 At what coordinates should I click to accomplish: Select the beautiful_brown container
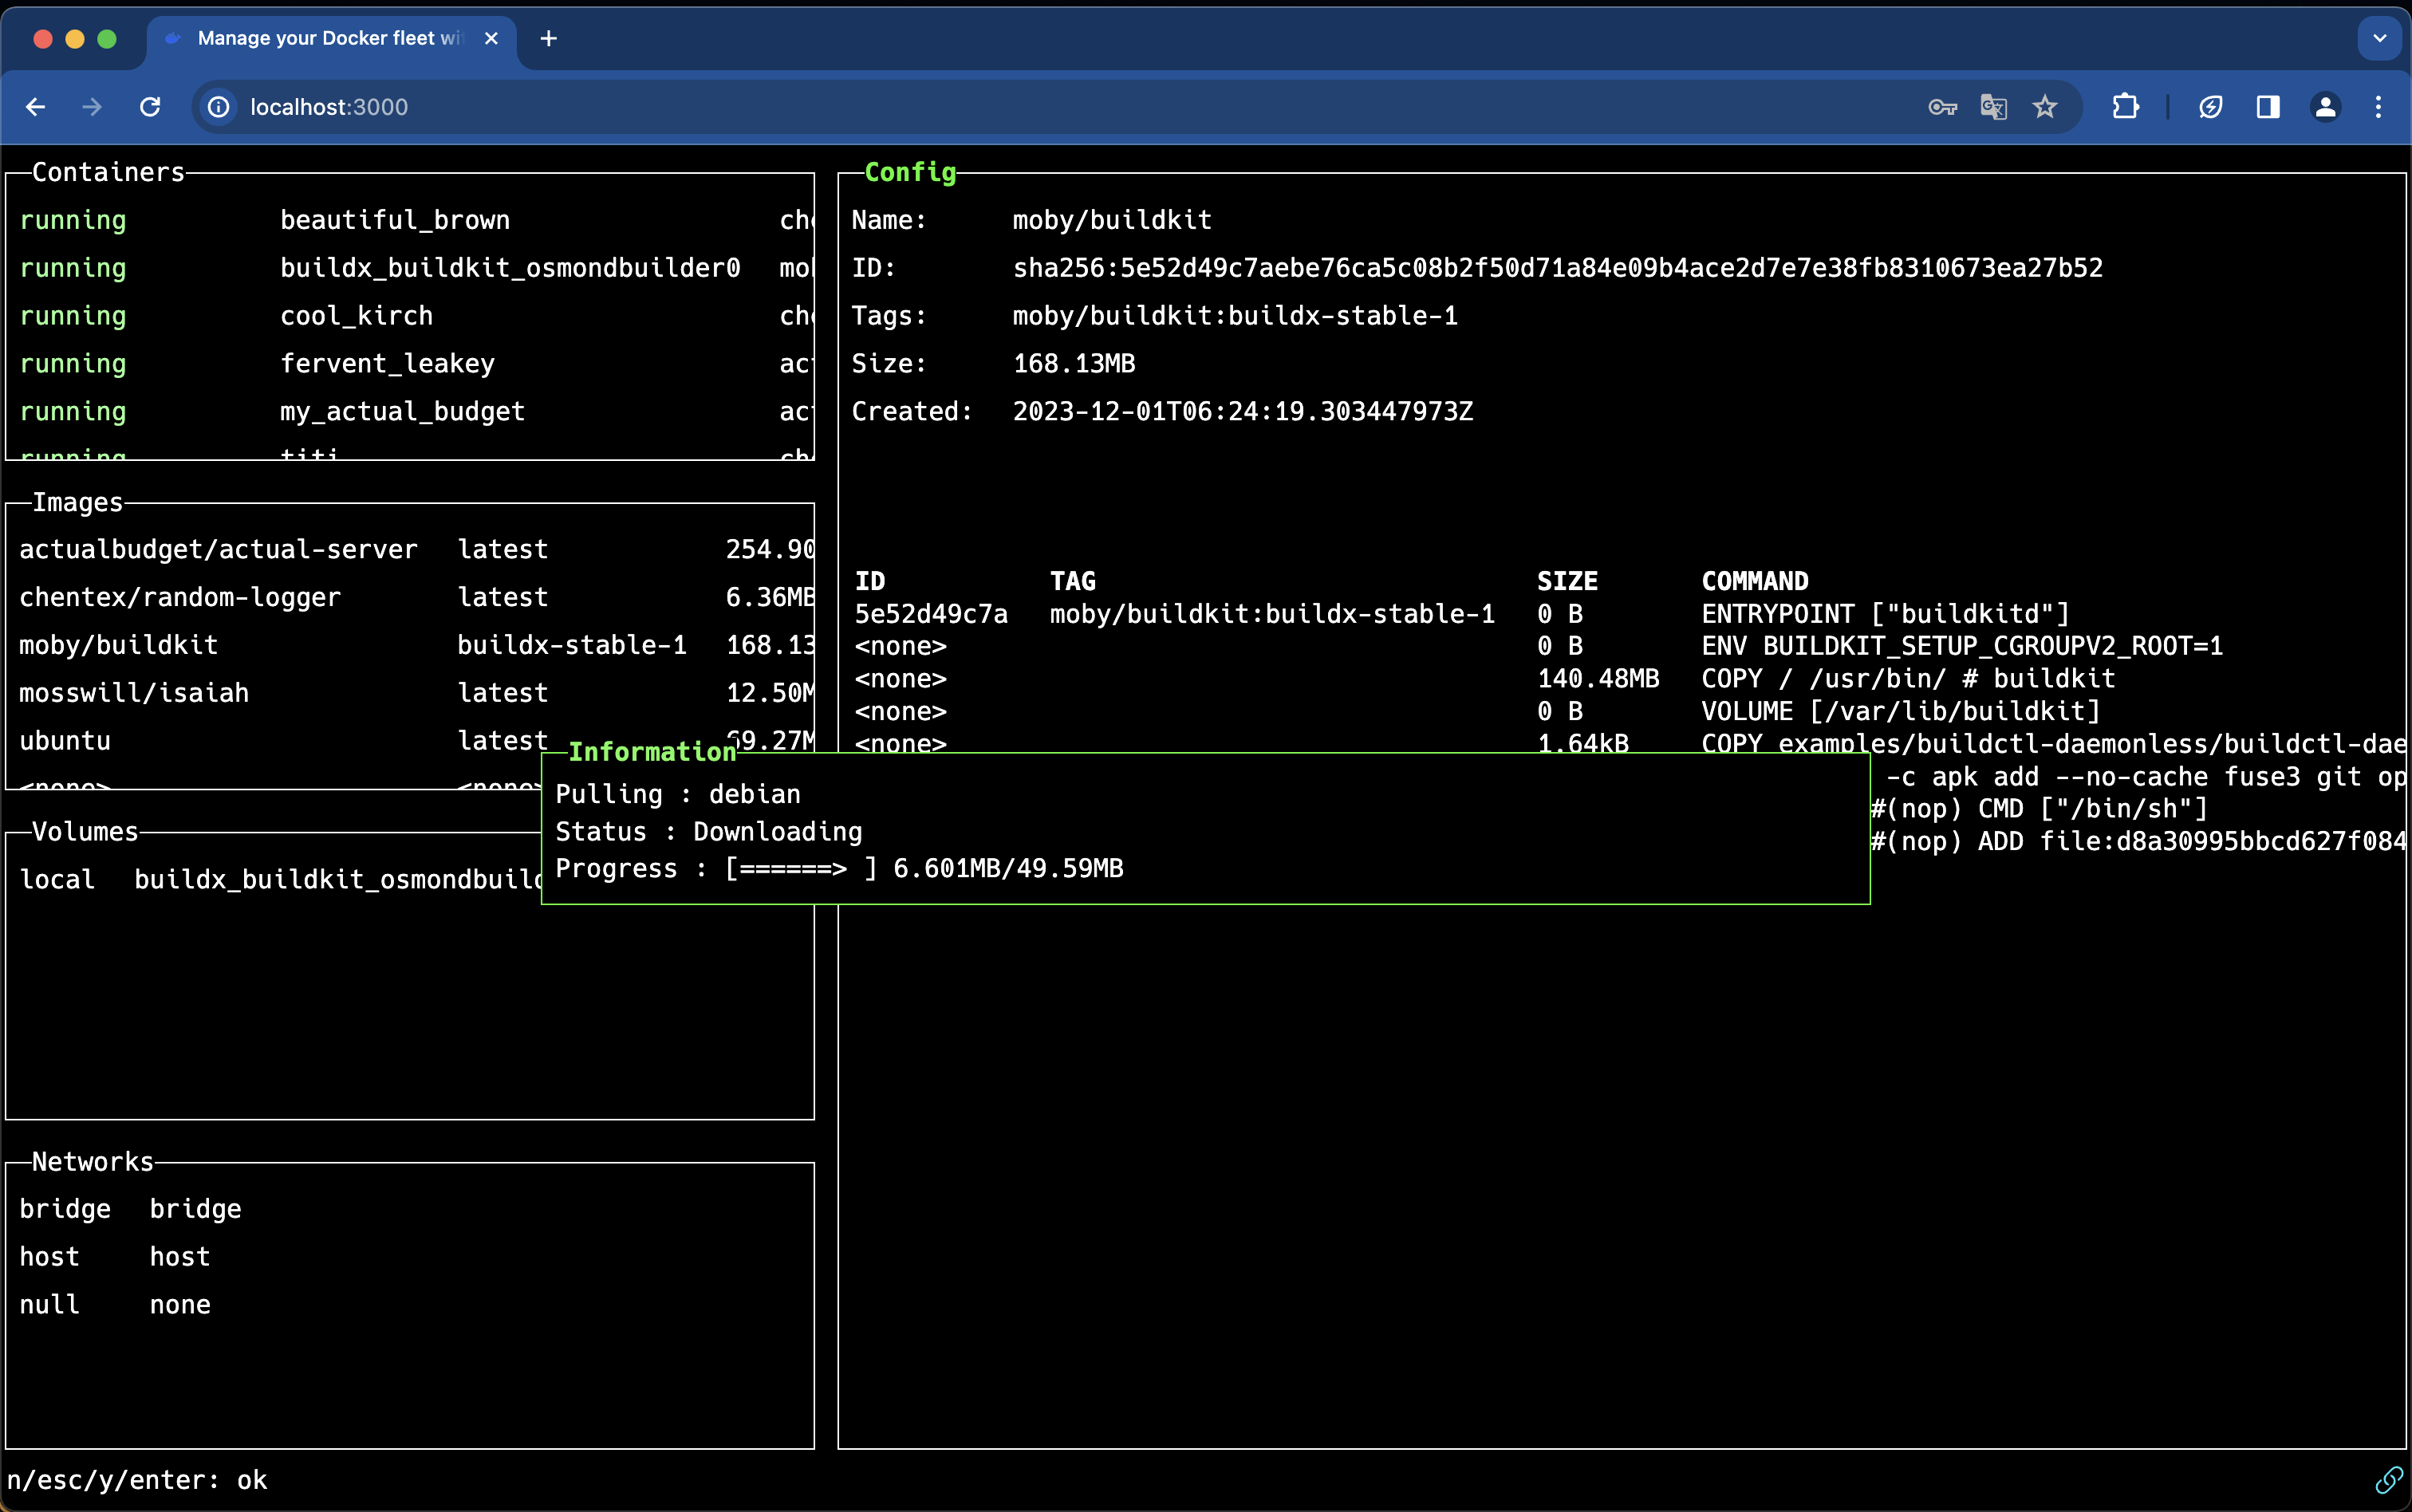click(394, 220)
